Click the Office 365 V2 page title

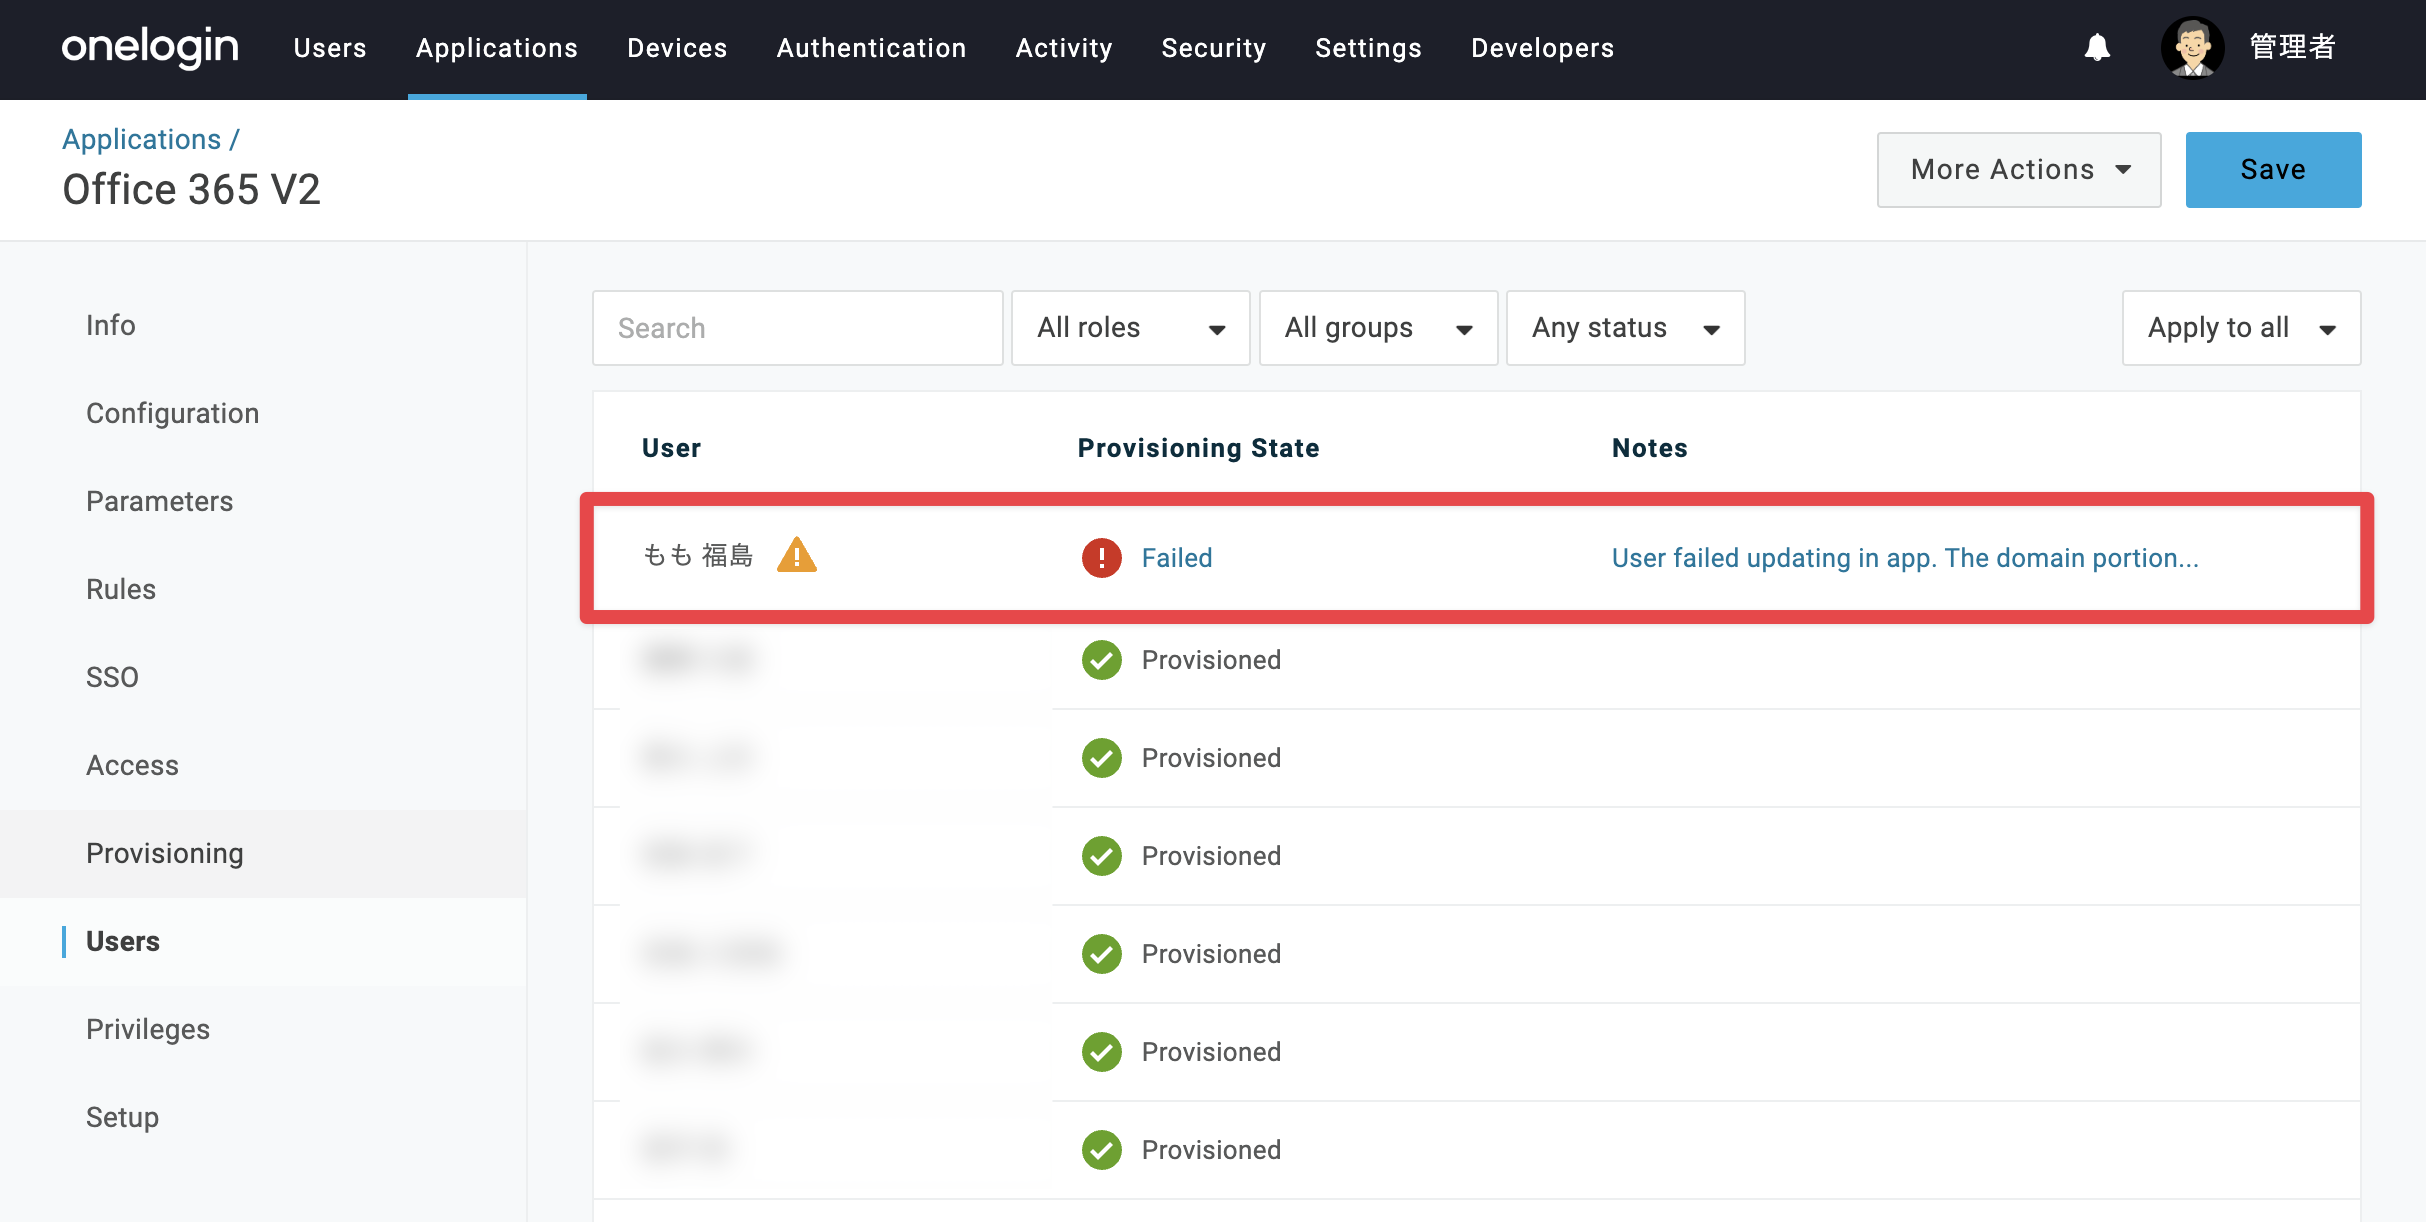tap(191, 189)
